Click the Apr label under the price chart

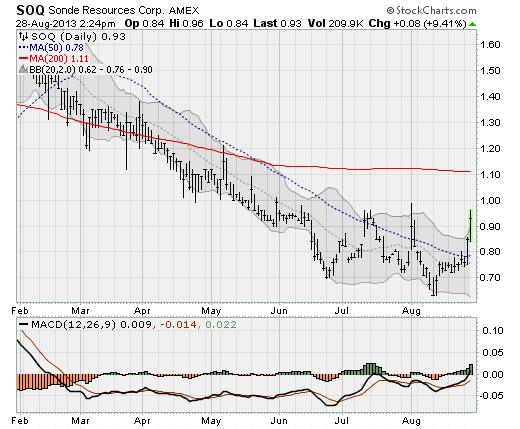(142, 311)
